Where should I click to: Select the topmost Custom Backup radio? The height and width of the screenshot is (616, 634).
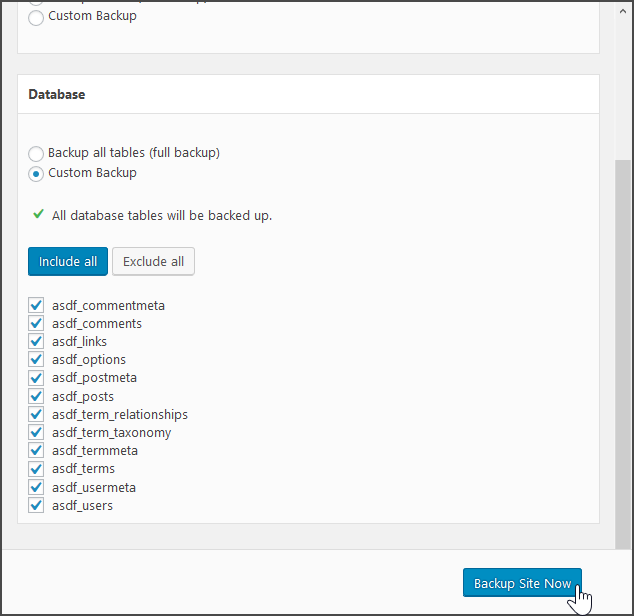tap(36, 17)
